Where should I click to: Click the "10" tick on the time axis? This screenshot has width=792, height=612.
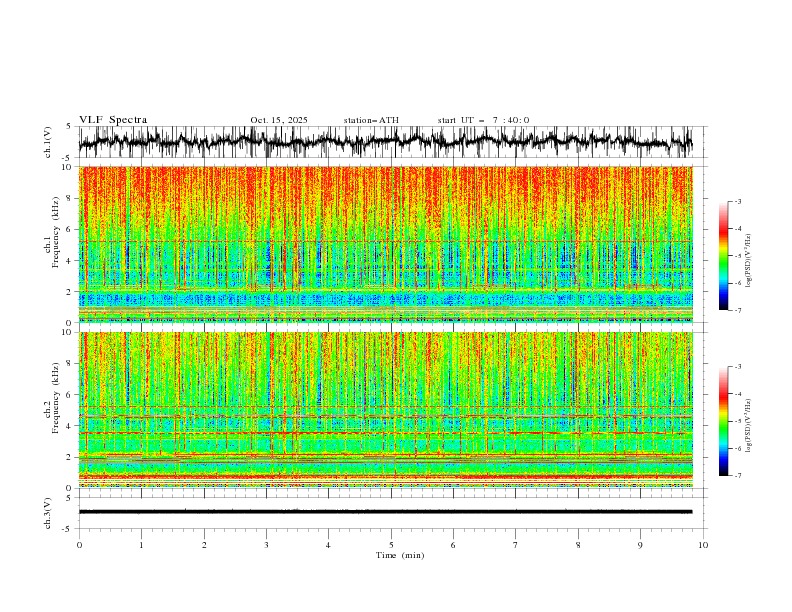(x=703, y=545)
